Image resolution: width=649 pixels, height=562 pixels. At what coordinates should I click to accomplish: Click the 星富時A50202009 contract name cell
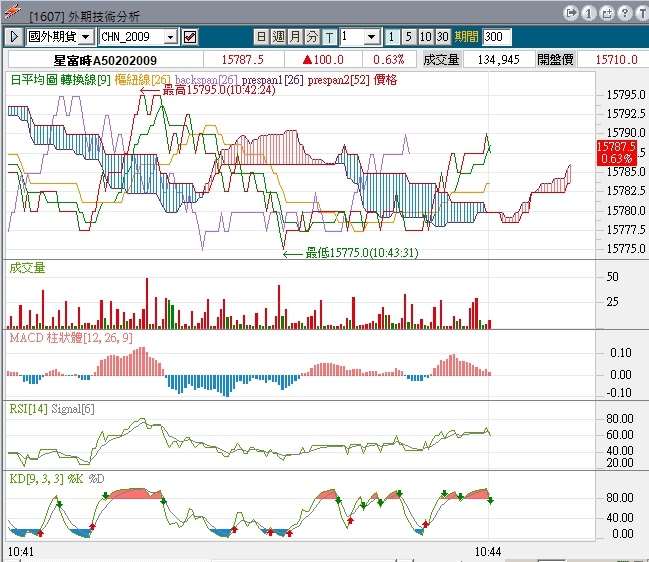click(105, 60)
